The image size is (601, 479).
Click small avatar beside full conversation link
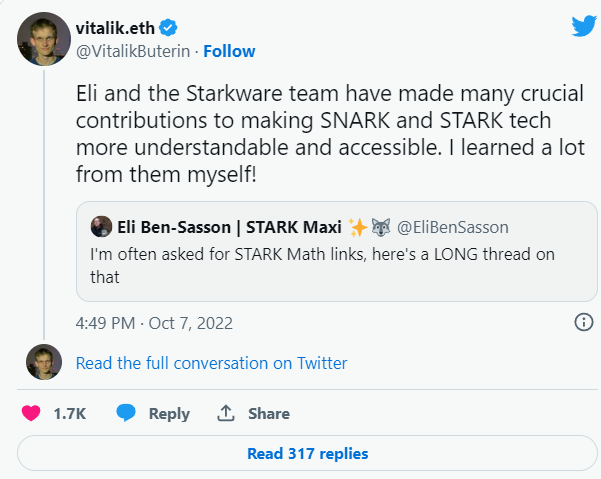pos(44,362)
